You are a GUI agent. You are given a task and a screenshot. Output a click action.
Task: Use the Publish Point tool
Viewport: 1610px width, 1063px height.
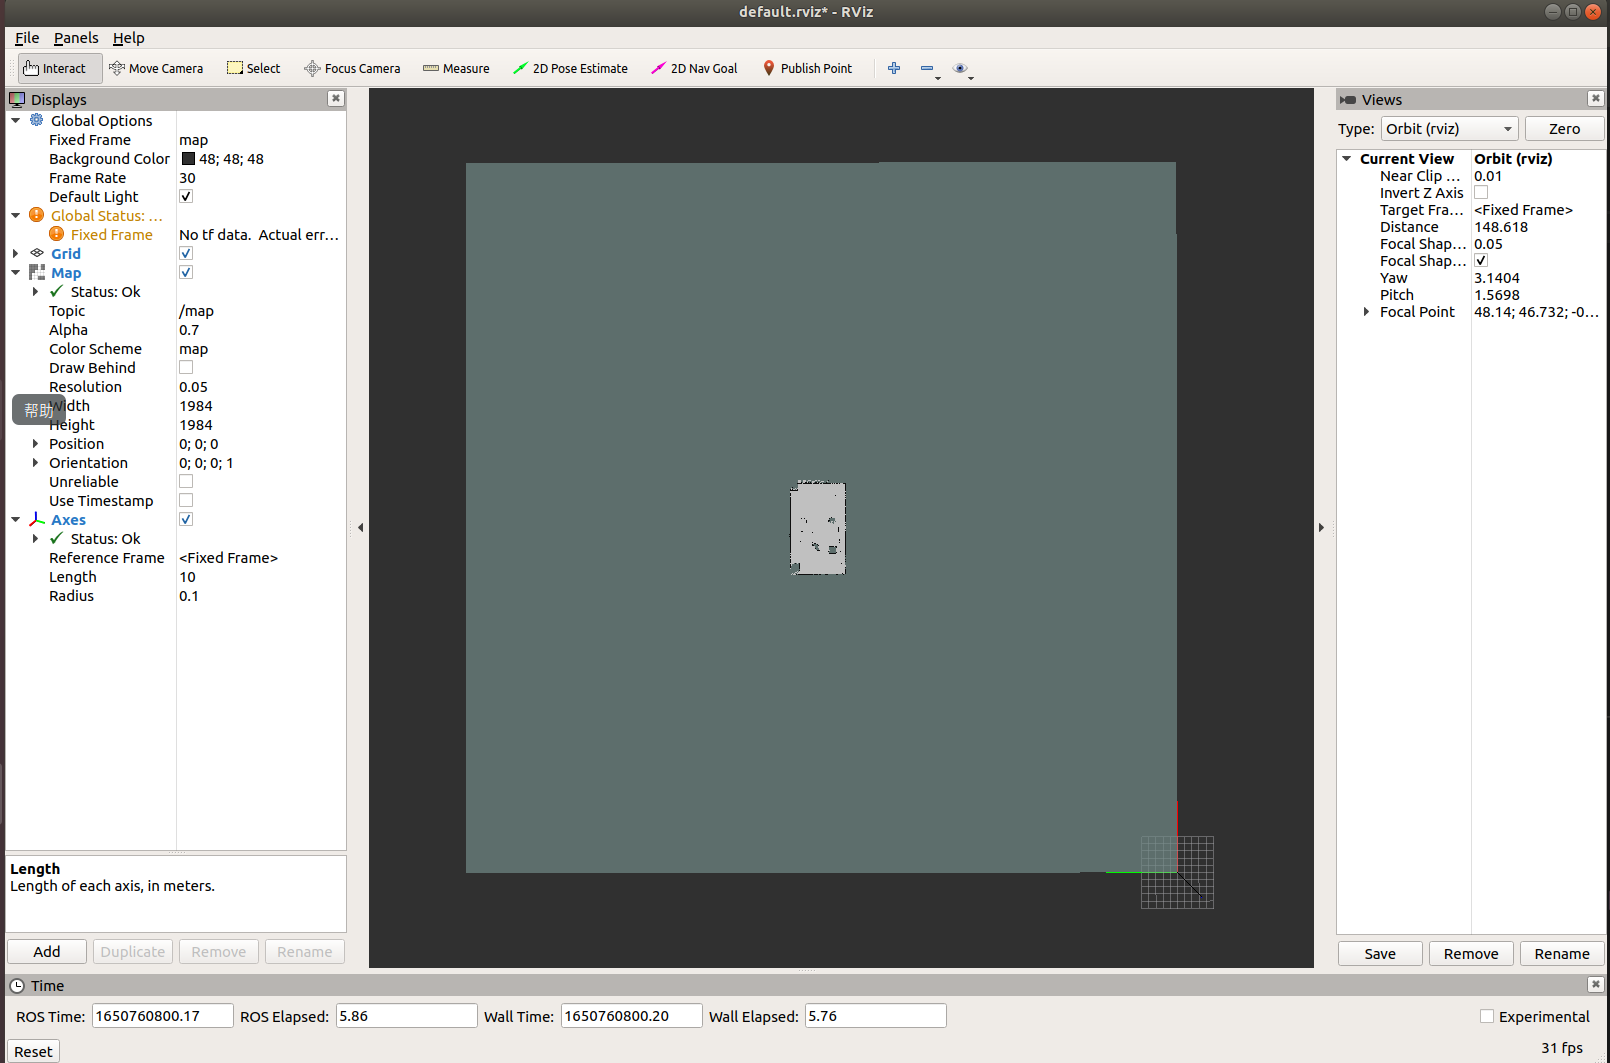pos(807,68)
